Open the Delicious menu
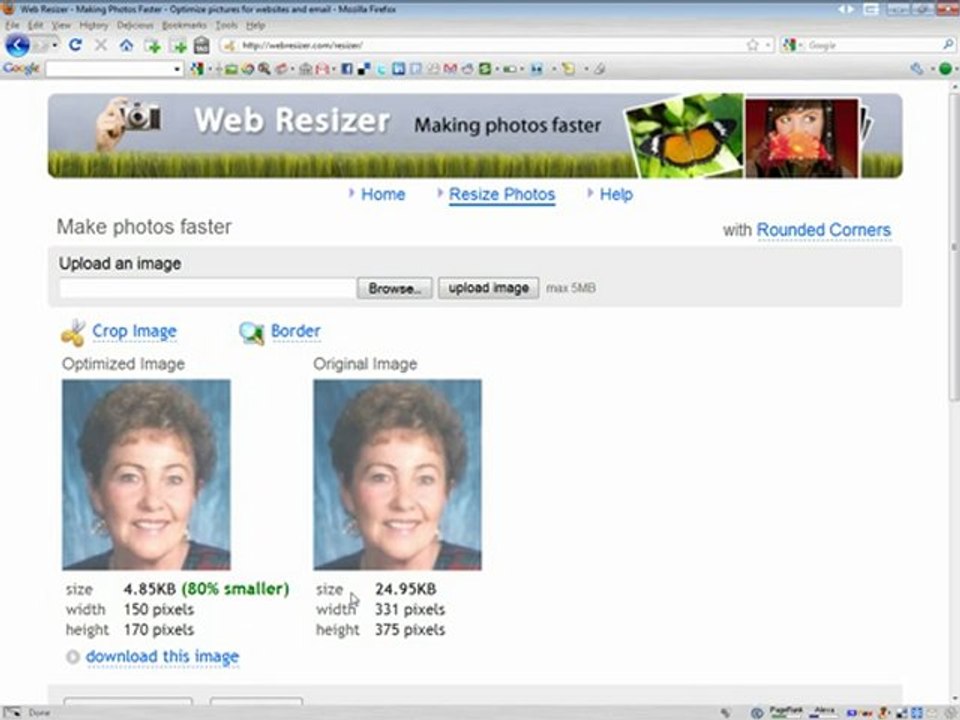The image size is (960, 720). [135, 25]
